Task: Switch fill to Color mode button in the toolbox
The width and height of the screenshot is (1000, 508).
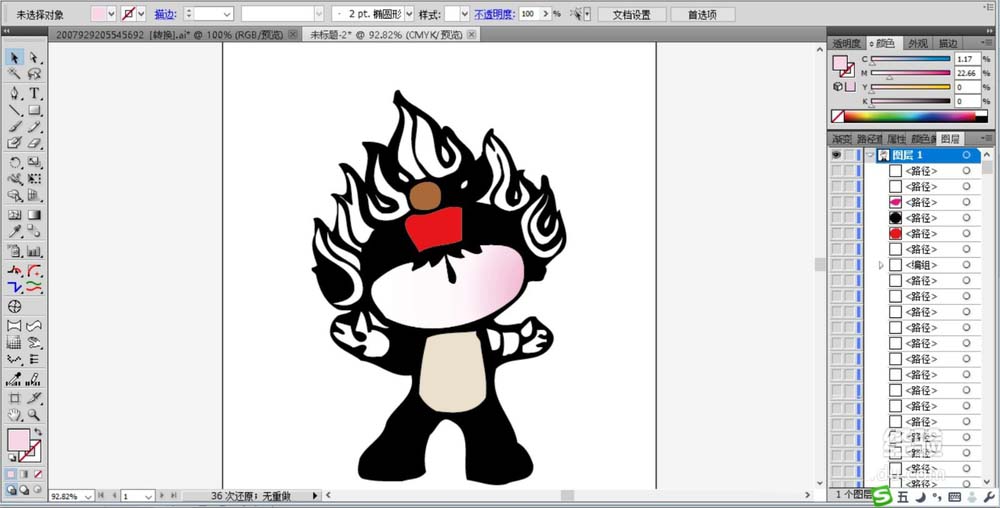Action: click(11, 474)
